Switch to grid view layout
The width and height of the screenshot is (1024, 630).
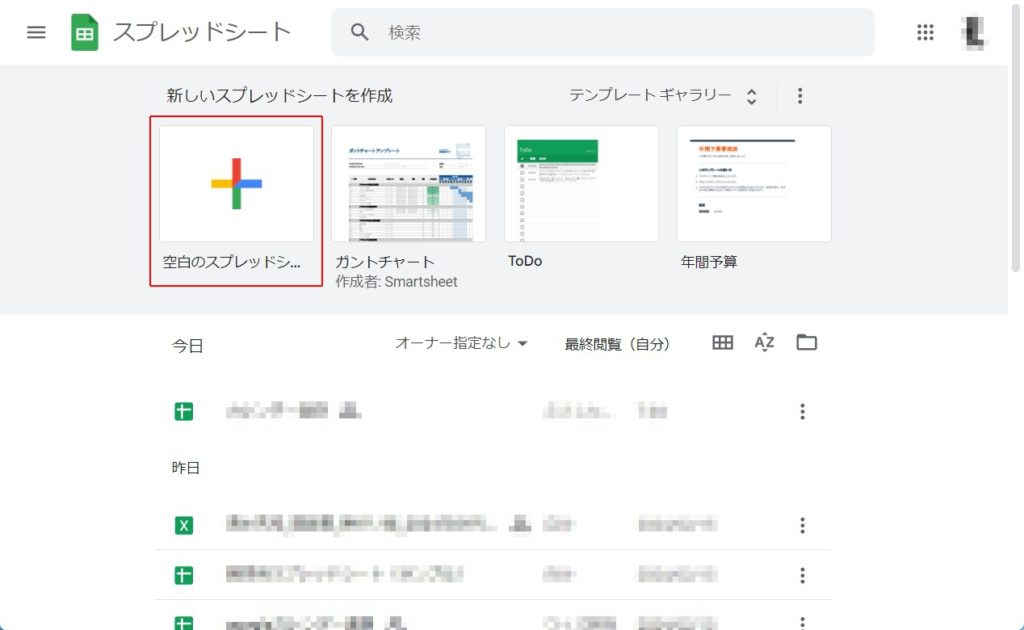[x=722, y=343]
